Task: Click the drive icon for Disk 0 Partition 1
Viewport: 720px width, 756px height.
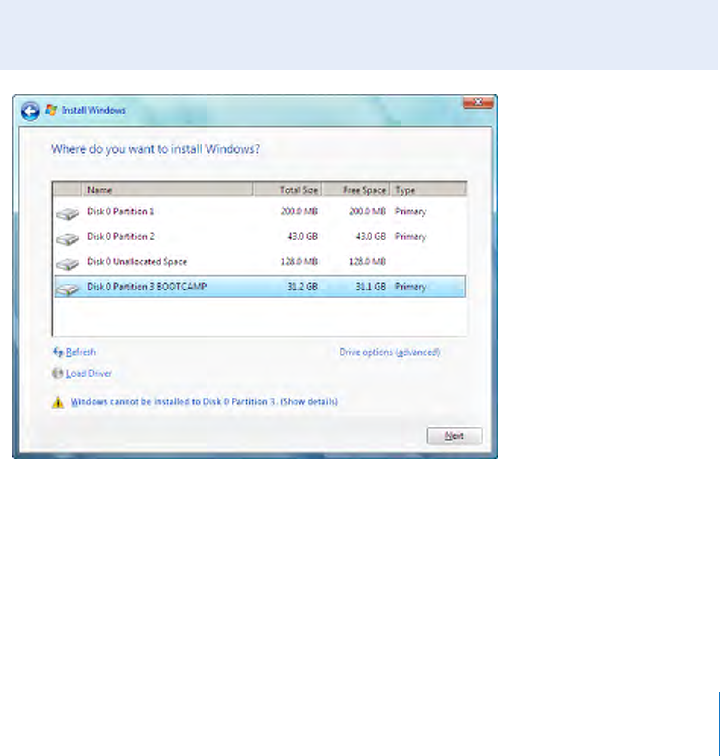Action: [67, 213]
